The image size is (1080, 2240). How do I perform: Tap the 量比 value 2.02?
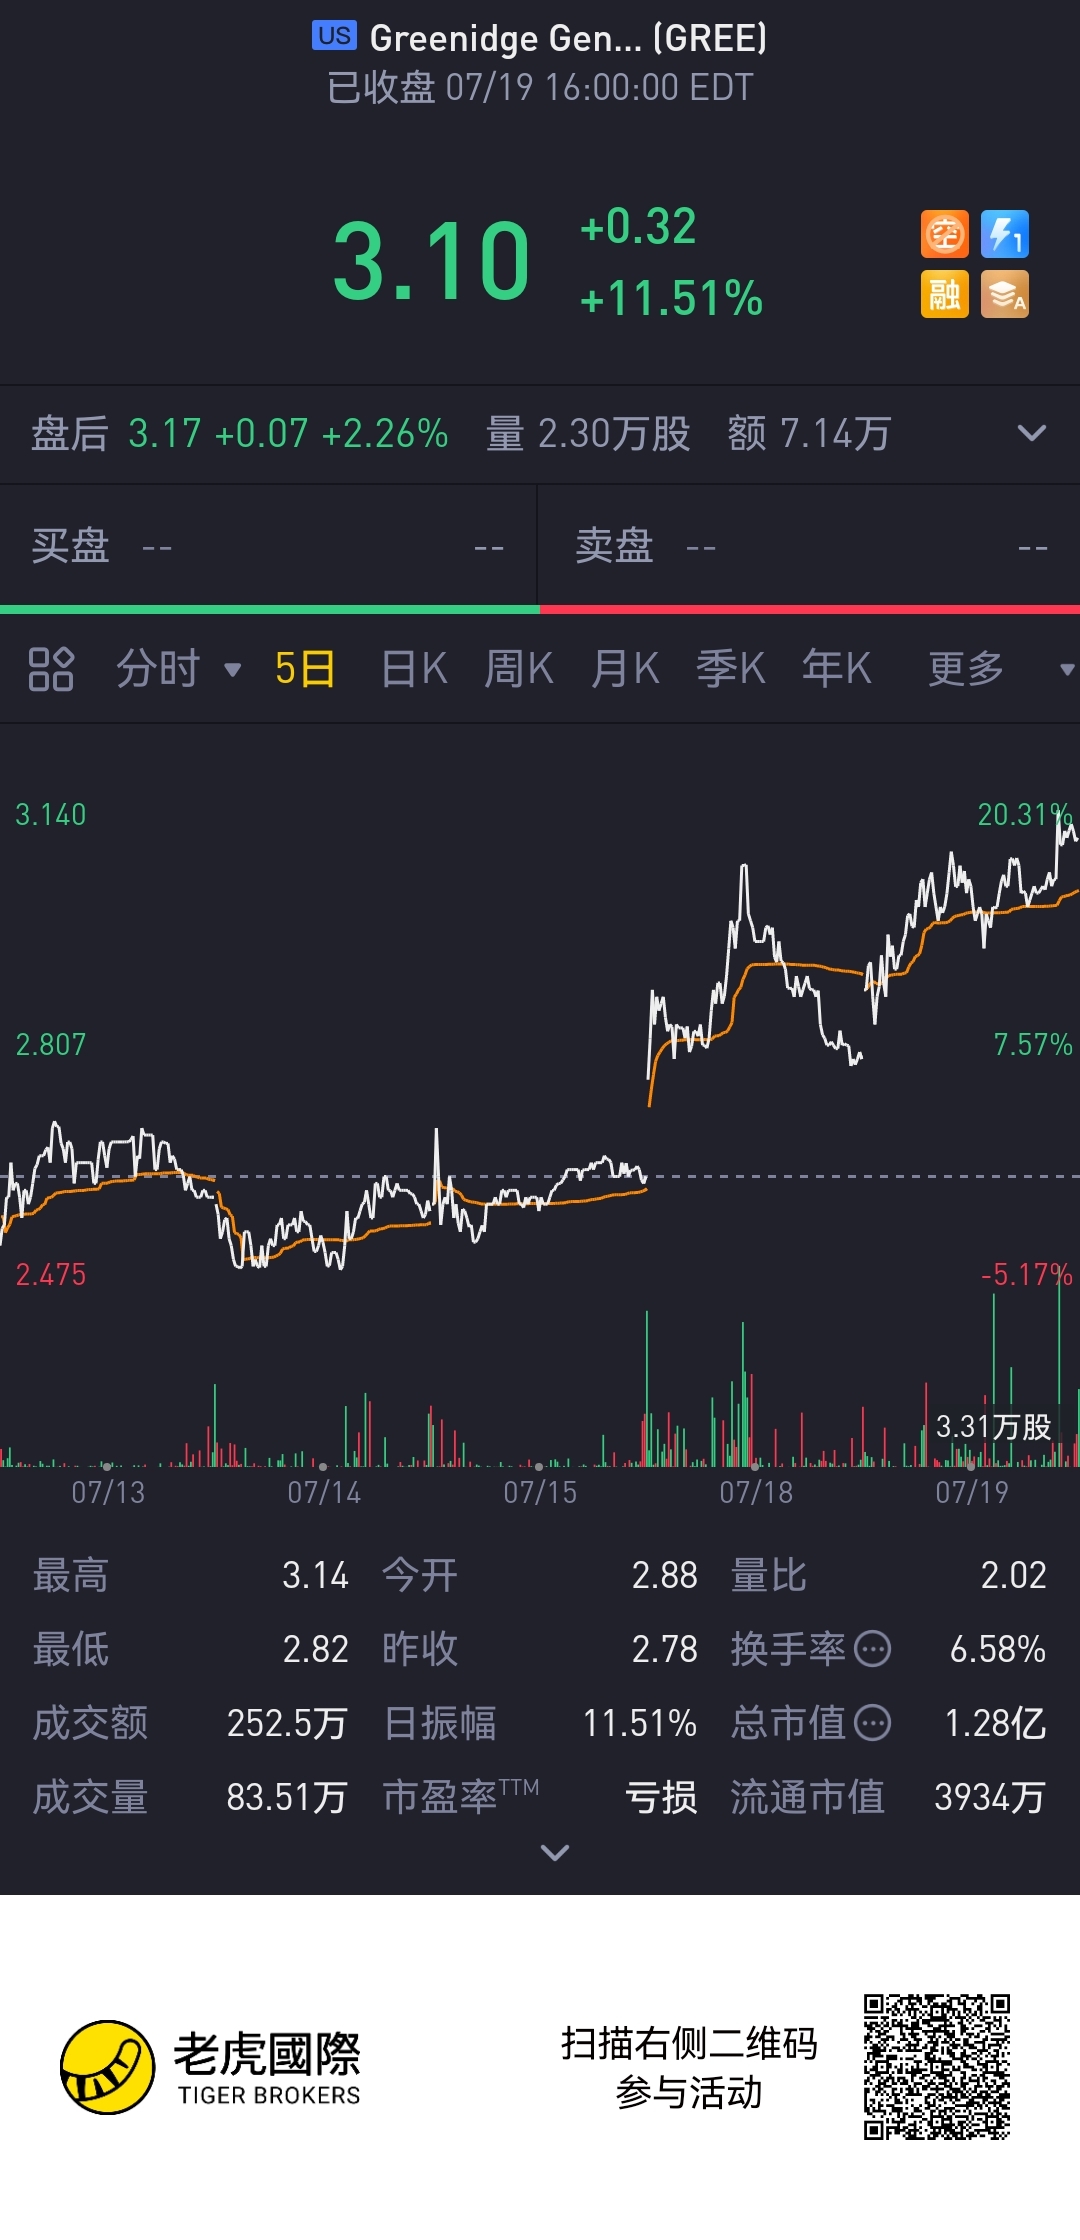point(1013,1575)
